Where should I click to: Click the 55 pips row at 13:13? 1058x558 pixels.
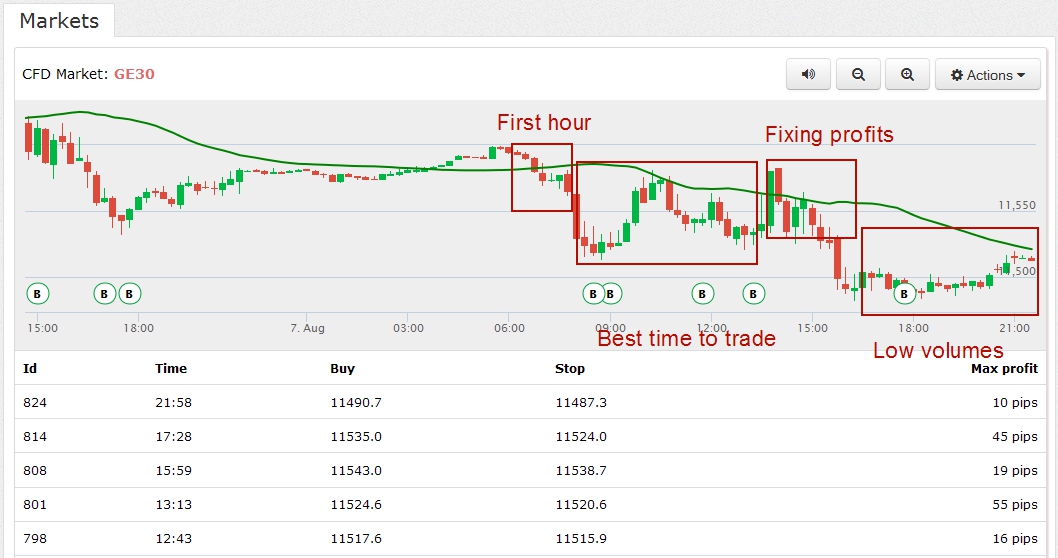point(530,505)
